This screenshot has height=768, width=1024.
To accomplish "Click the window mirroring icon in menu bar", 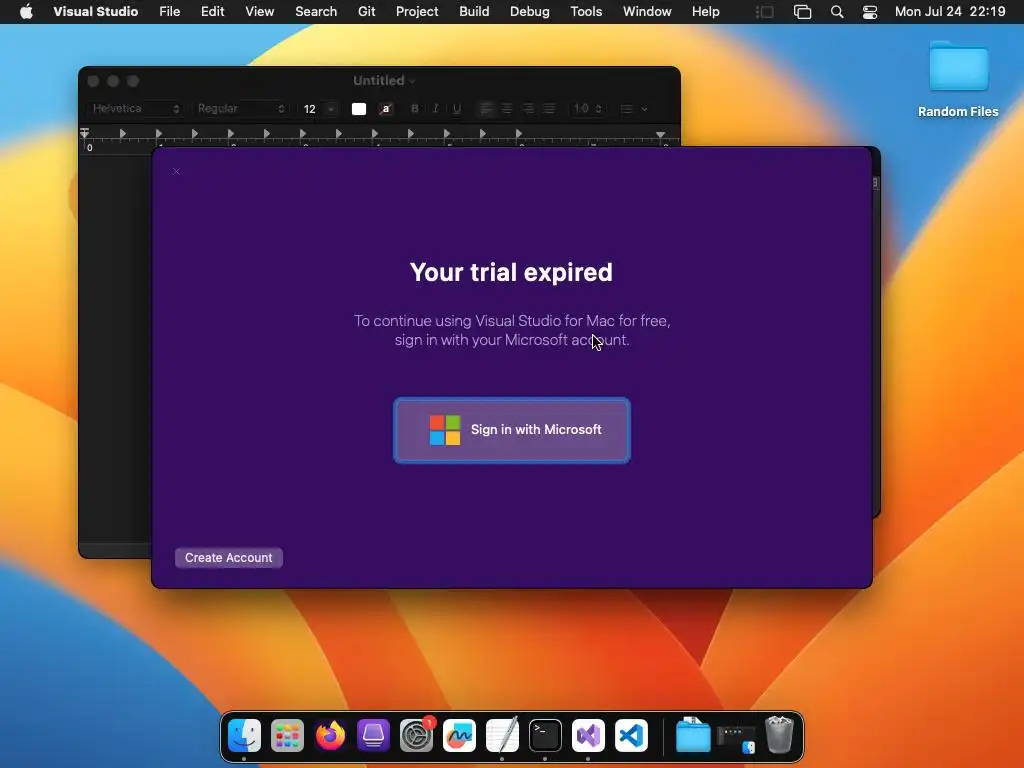I will point(802,12).
